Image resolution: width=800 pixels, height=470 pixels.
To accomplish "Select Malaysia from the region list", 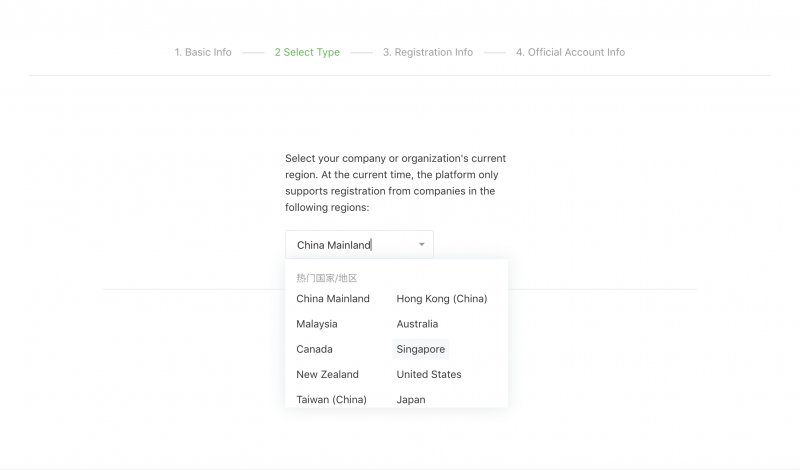I will (317, 324).
